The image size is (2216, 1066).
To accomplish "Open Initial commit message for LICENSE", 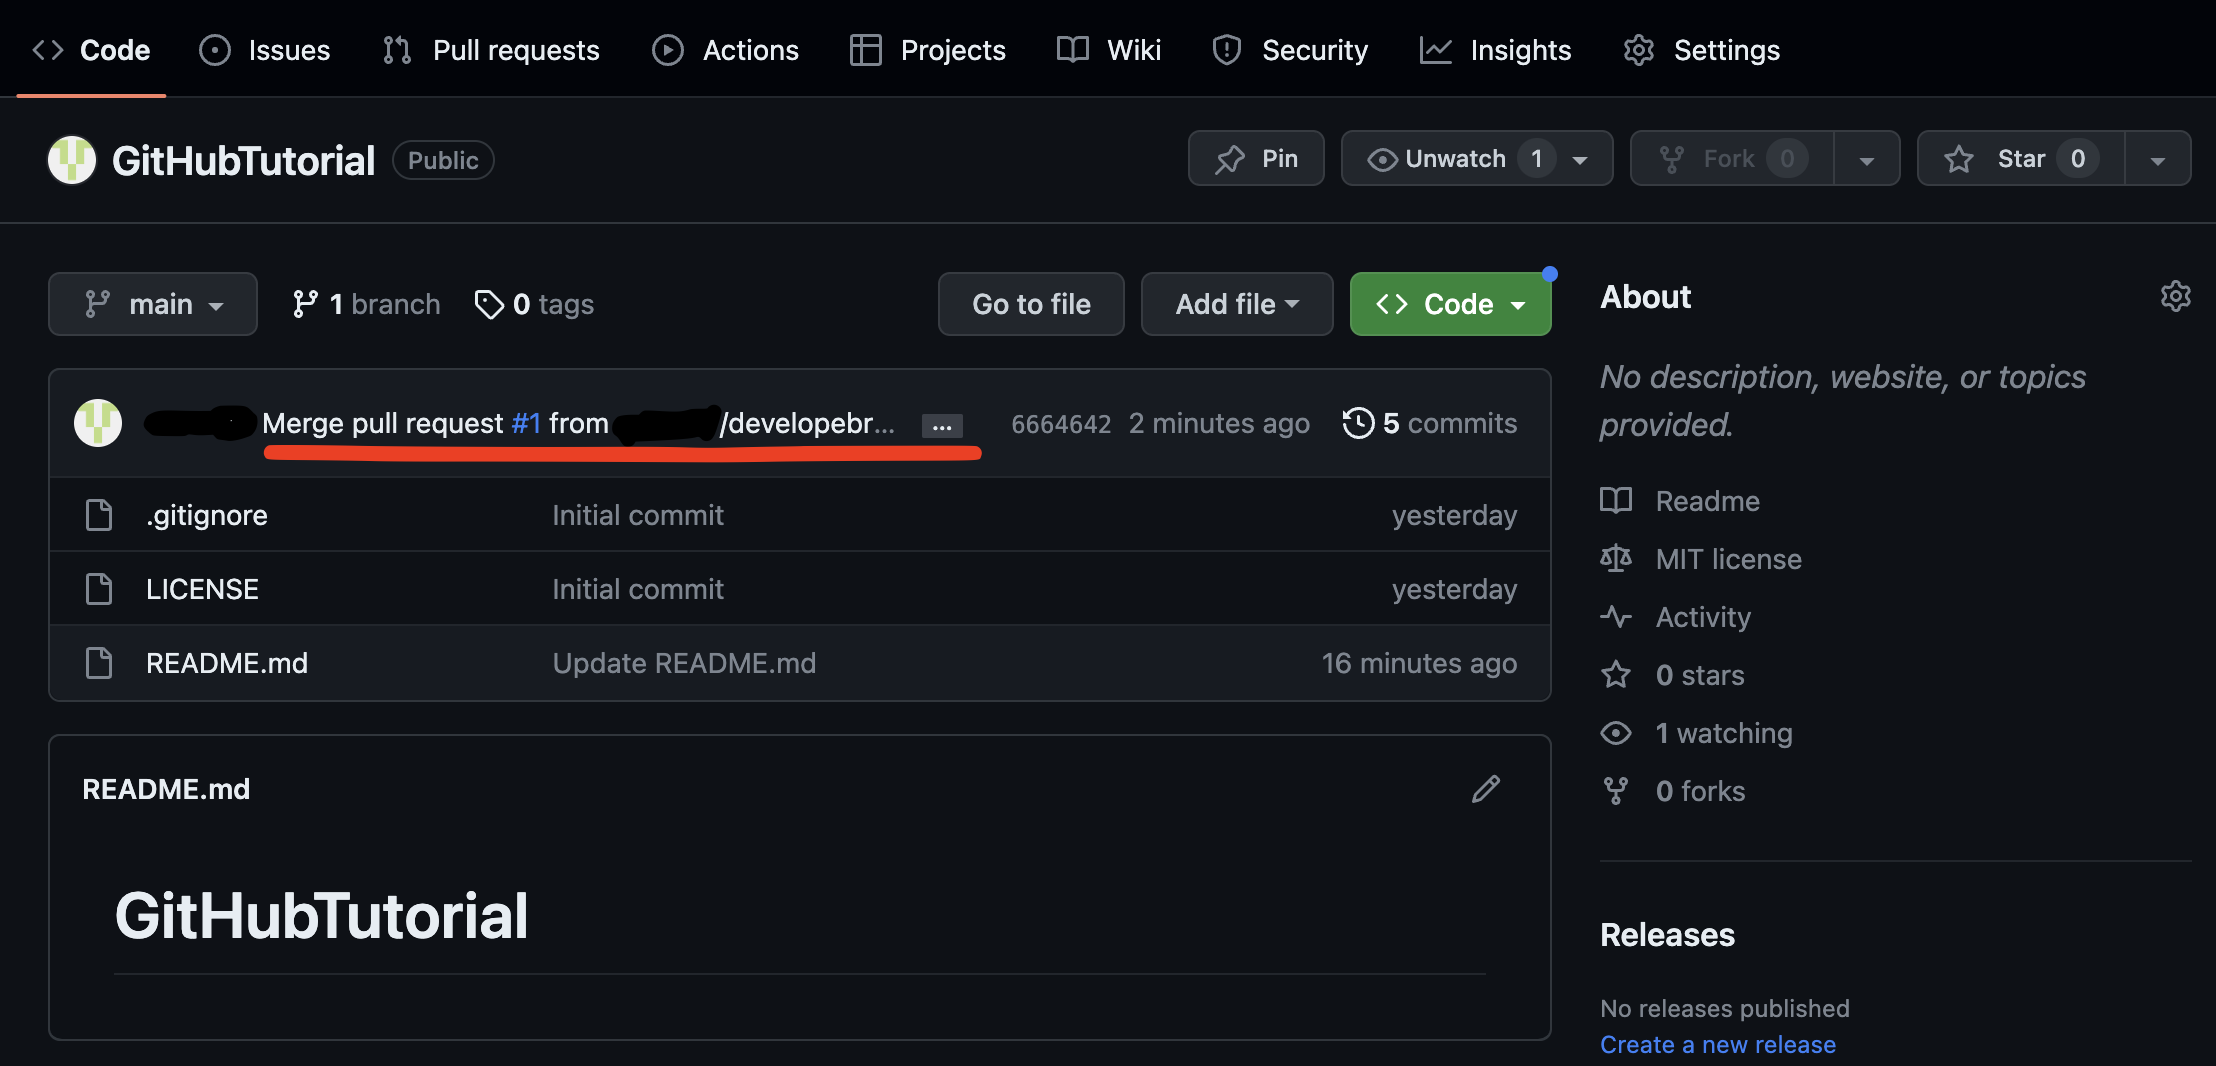I will (638, 589).
